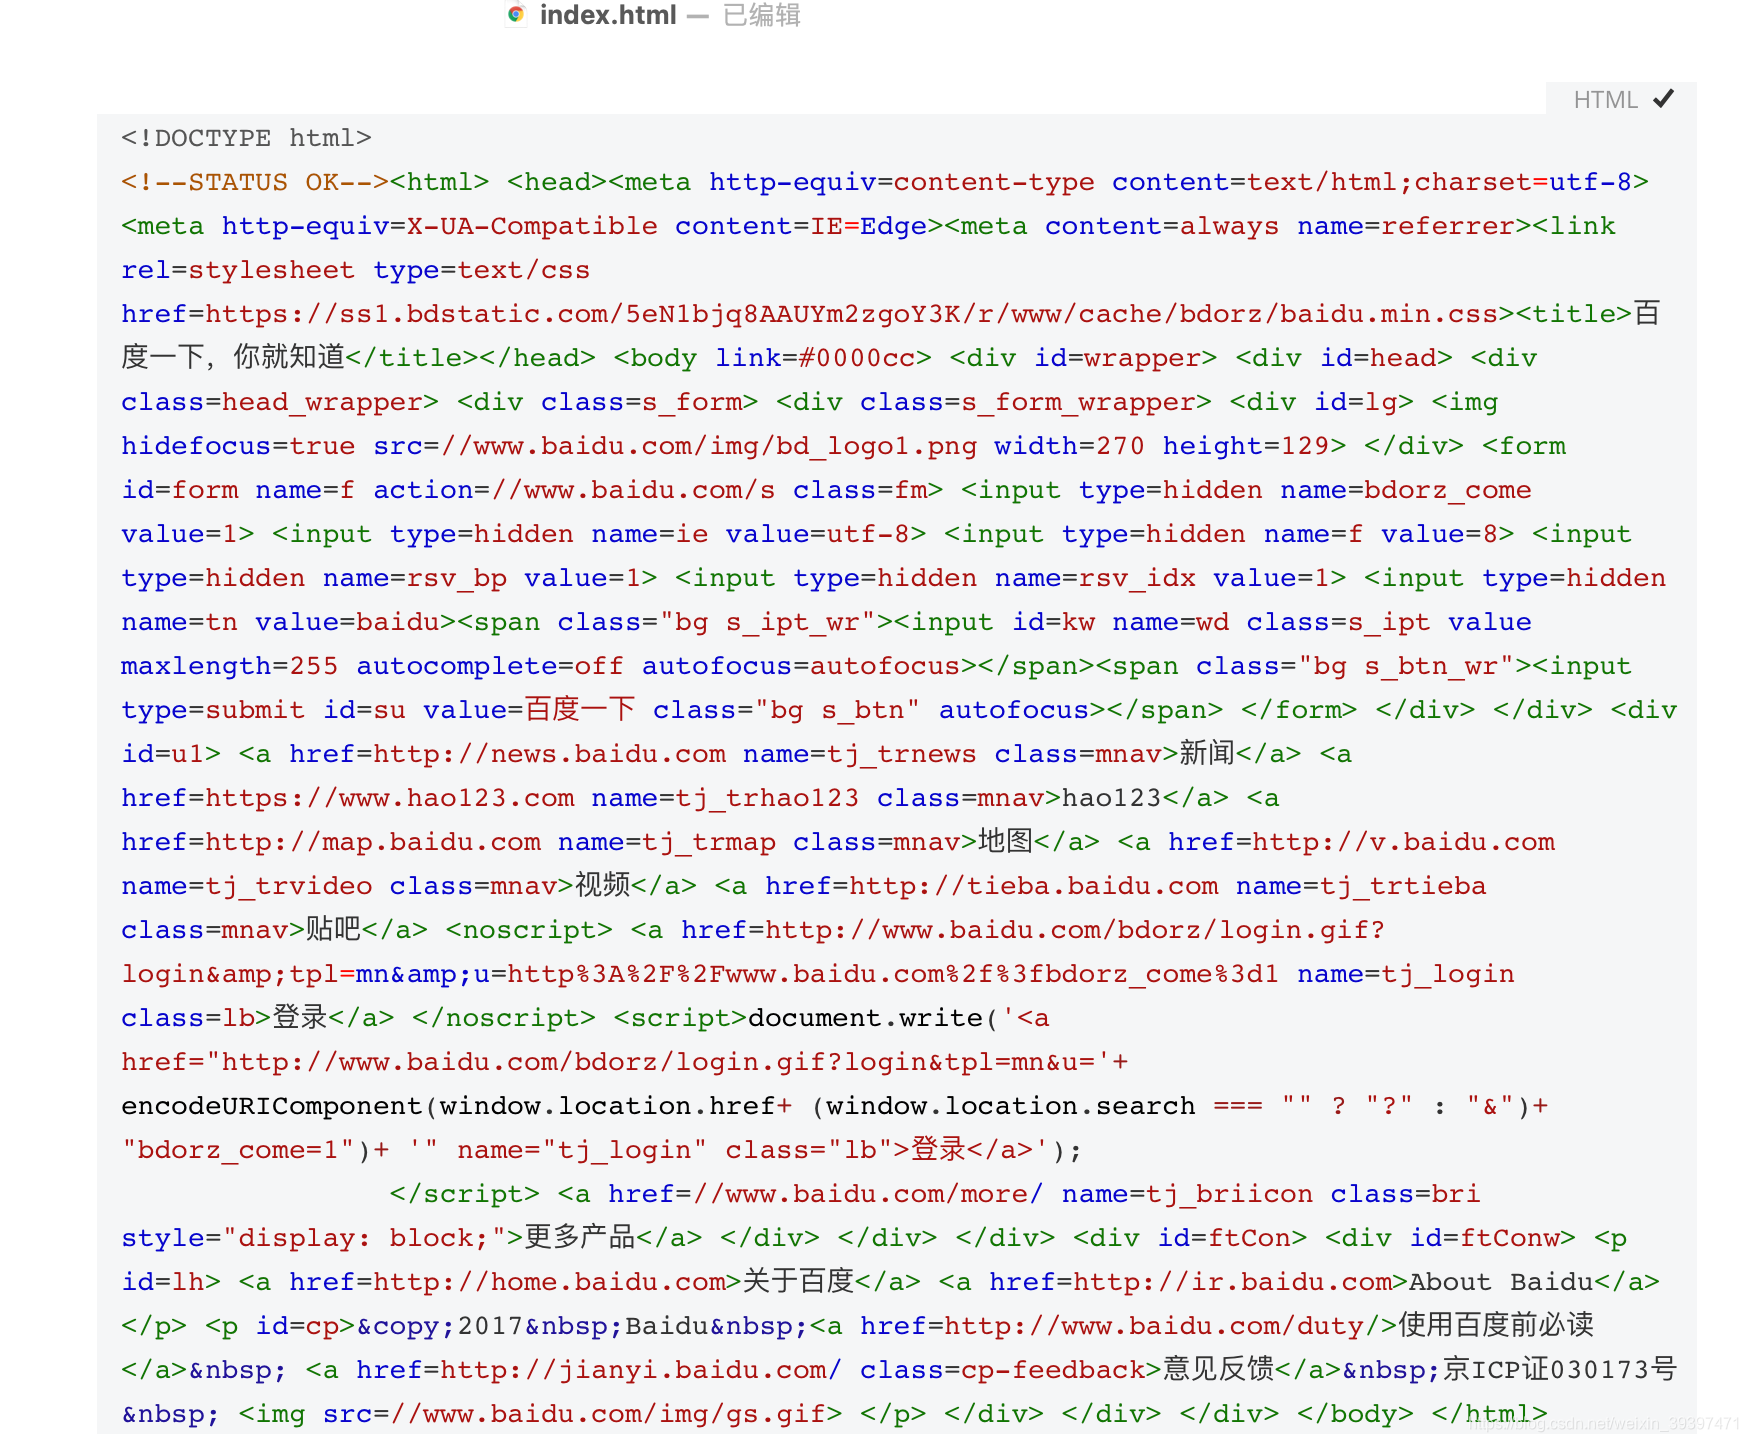The width and height of the screenshot is (1748, 1442).
Task: Click the ss1.bdstatic.com stylesheet URL
Action: point(852,314)
